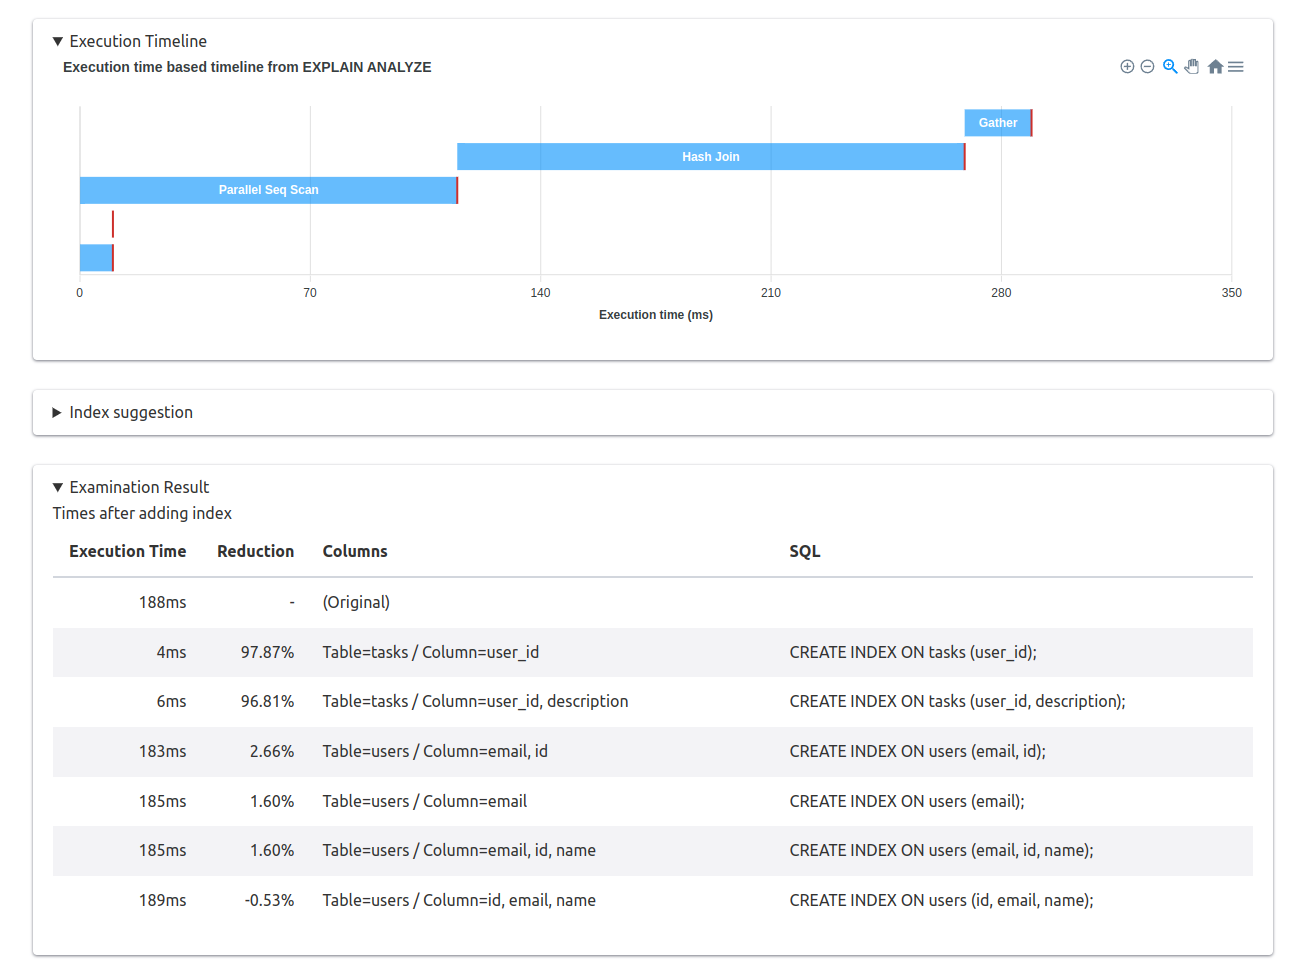Select Table=users / Column=email cell

click(x=425, y=801)
